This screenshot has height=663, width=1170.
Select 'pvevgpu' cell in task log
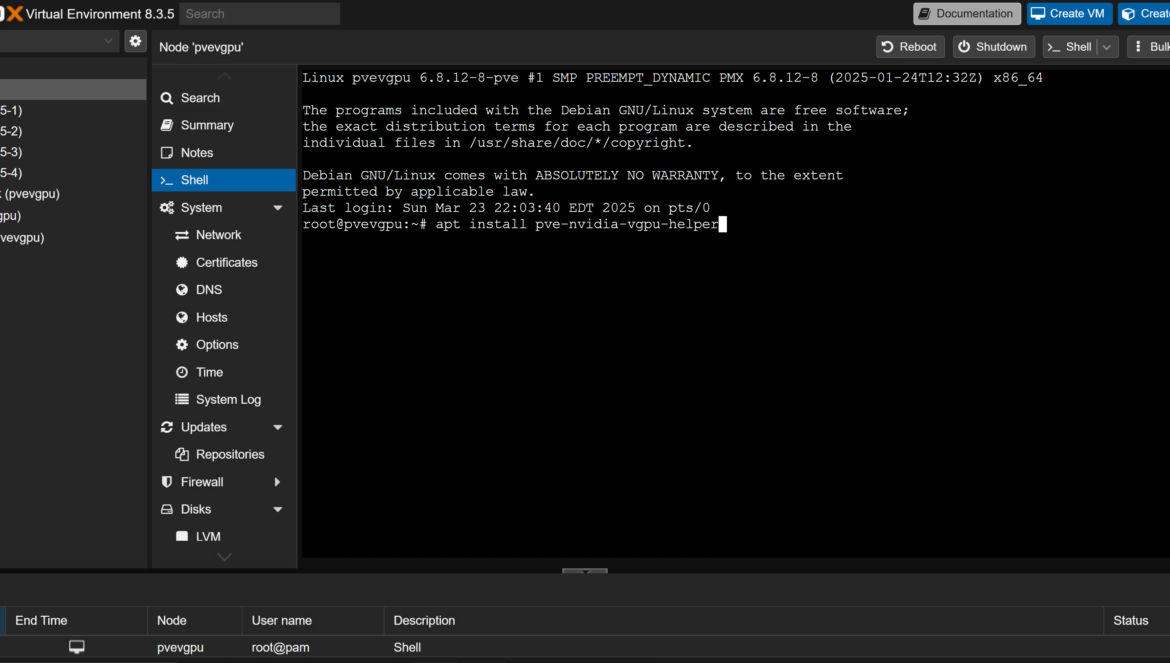(180, 647)
